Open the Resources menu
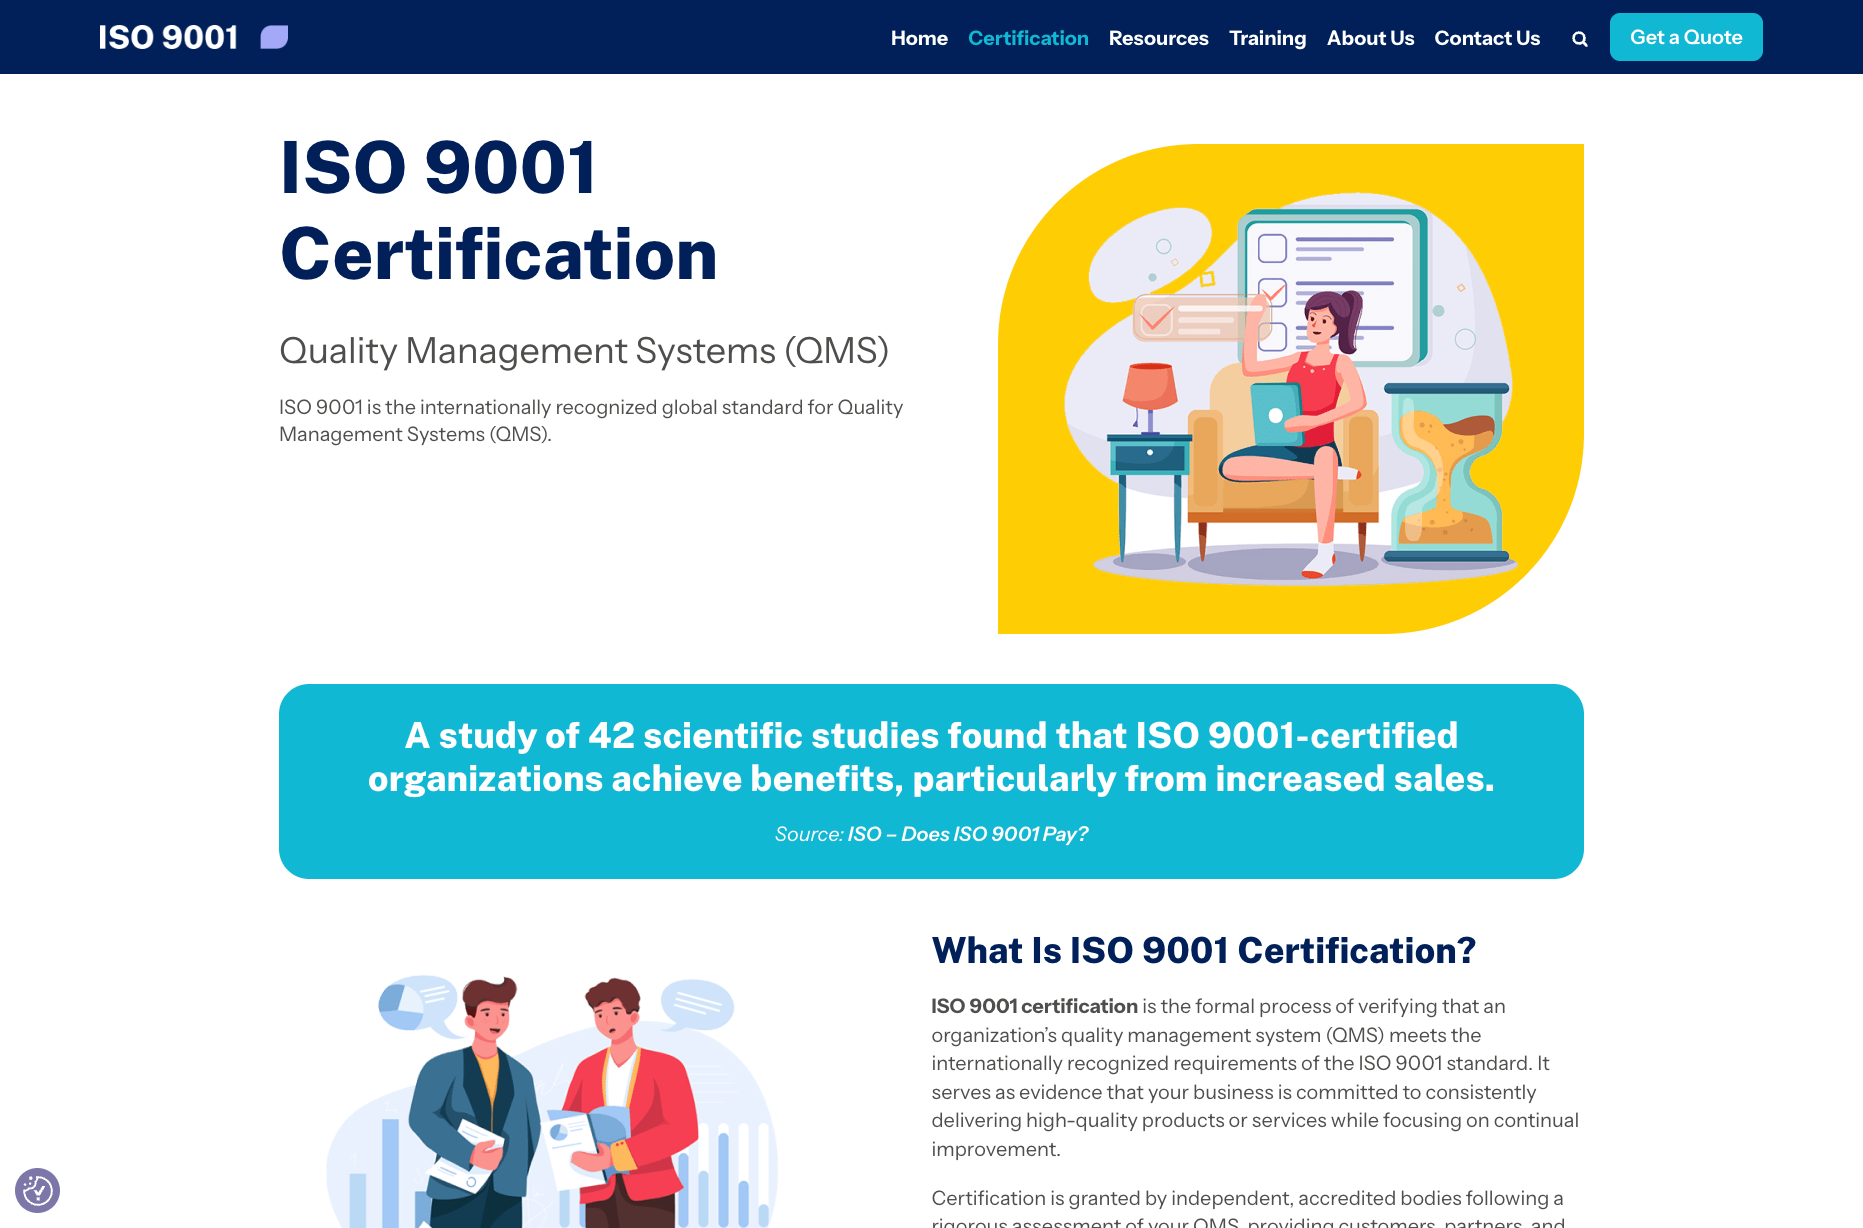1863x1228 pixels. coord(1158,38)
